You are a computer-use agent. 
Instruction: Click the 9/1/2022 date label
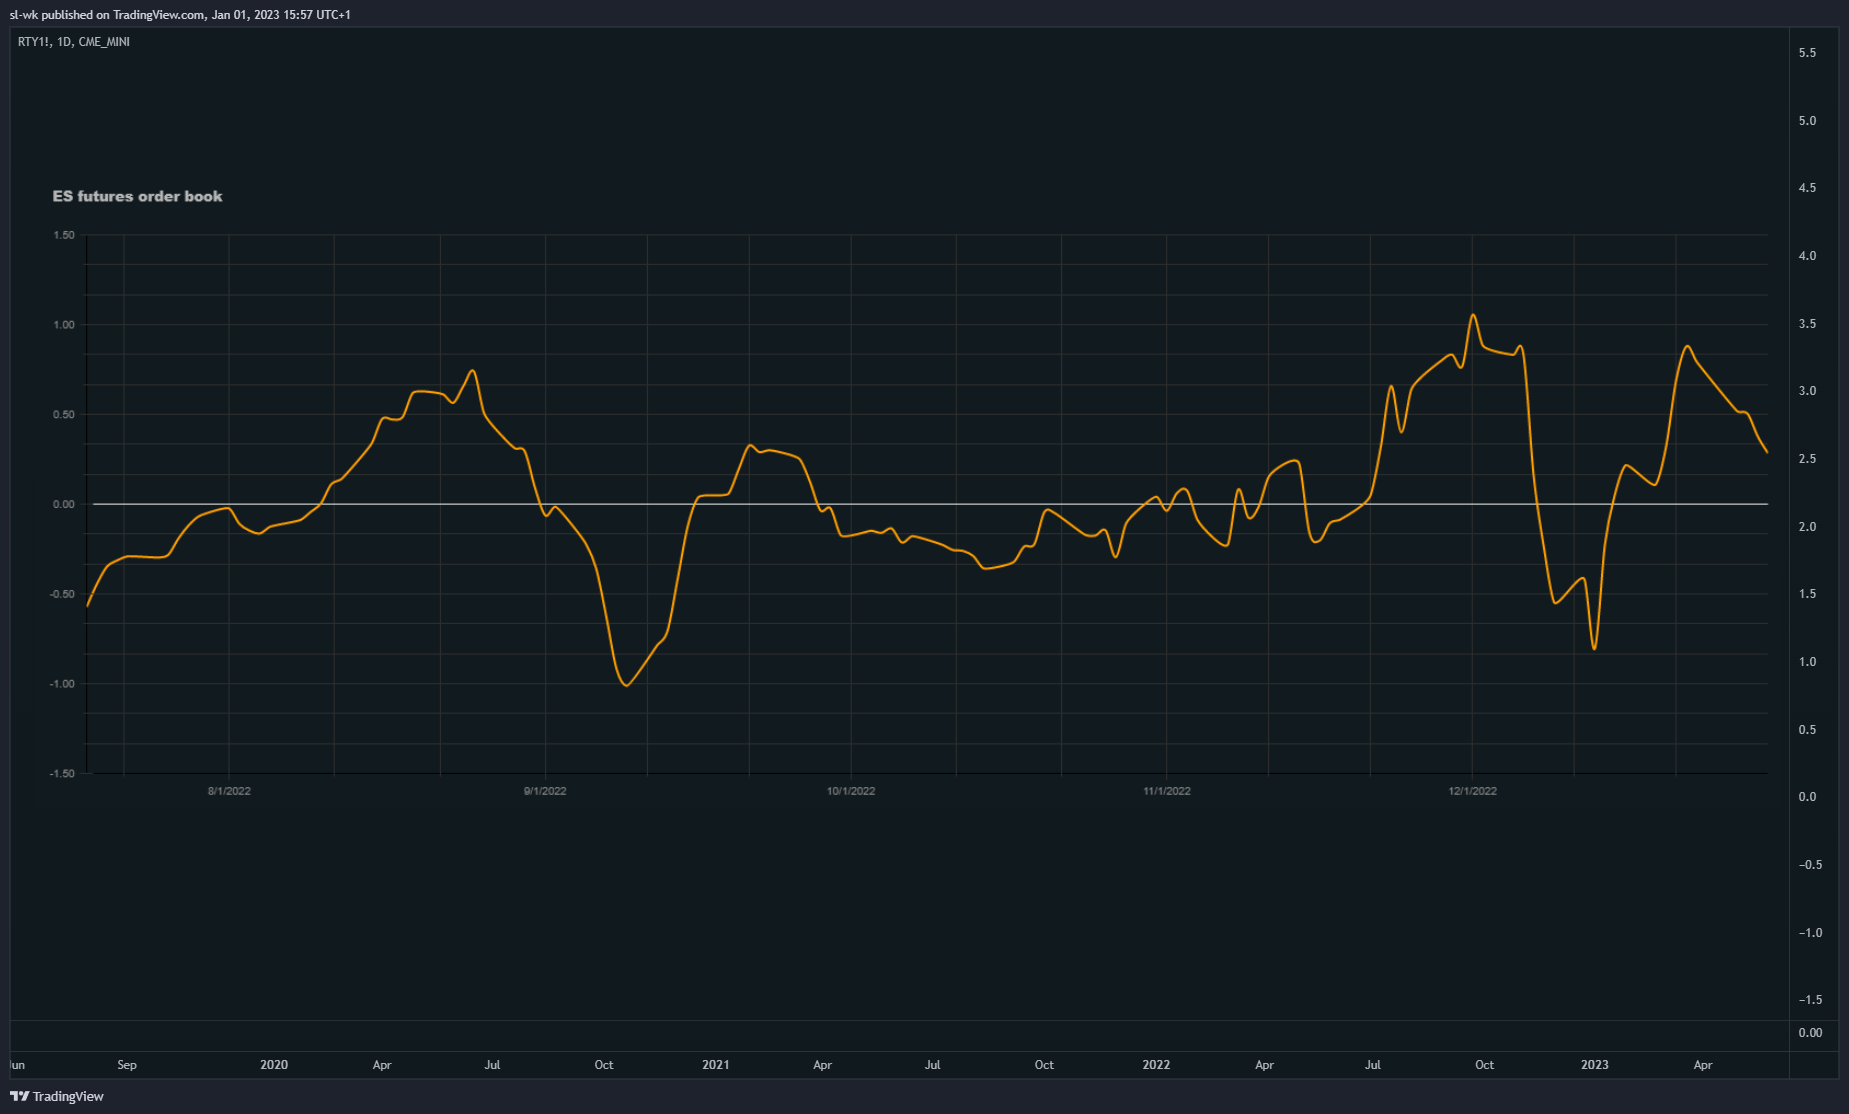coord(545,791)
